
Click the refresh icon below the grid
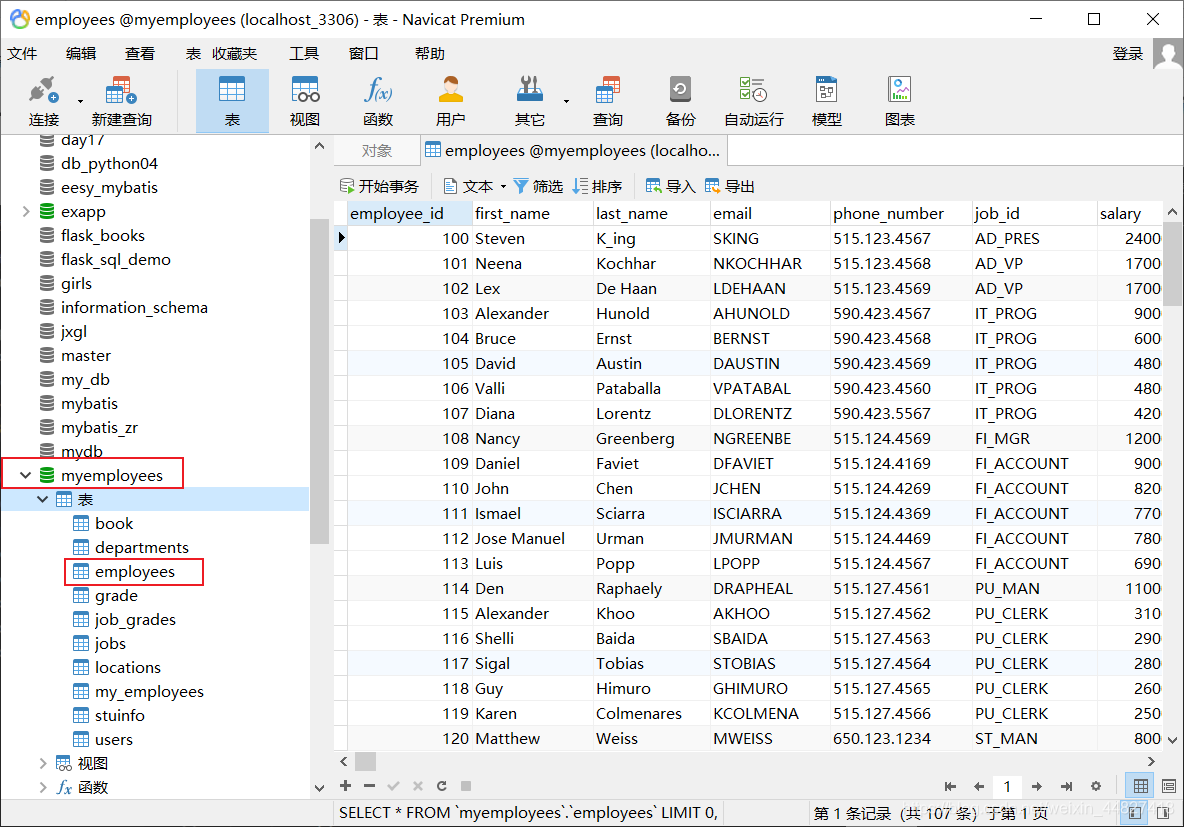[x=442, y=785]
